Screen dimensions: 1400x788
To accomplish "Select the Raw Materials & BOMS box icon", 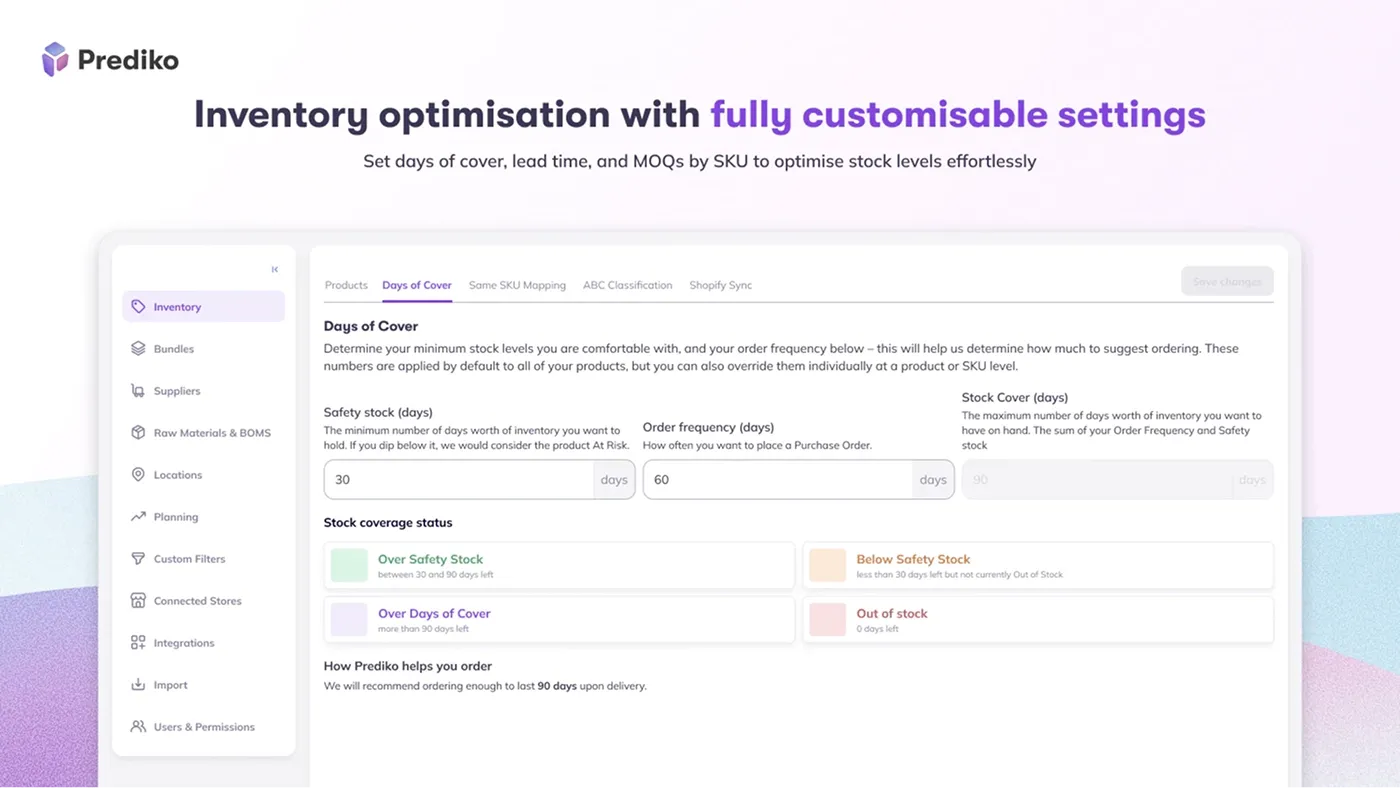I will pos(138,433).
